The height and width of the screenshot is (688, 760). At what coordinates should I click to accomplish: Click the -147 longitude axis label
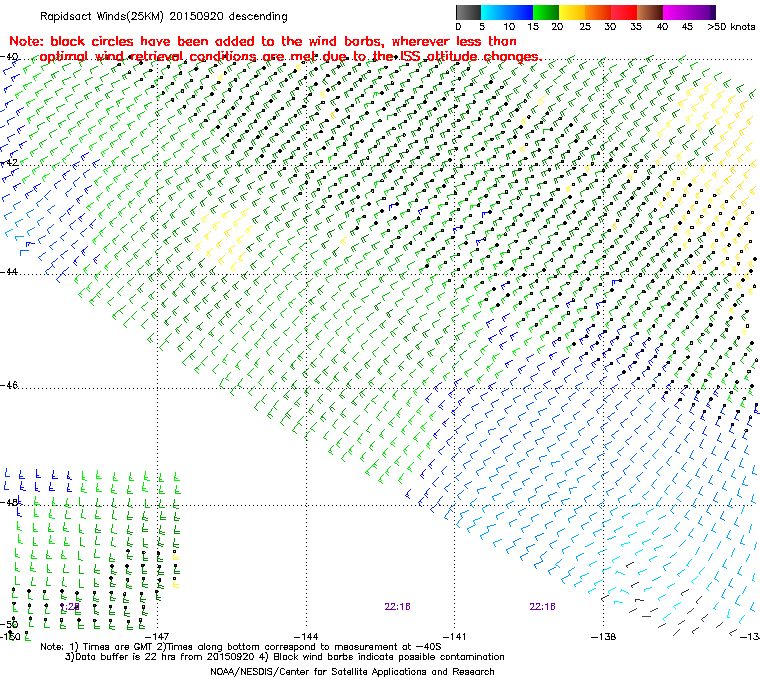(158, 636)
